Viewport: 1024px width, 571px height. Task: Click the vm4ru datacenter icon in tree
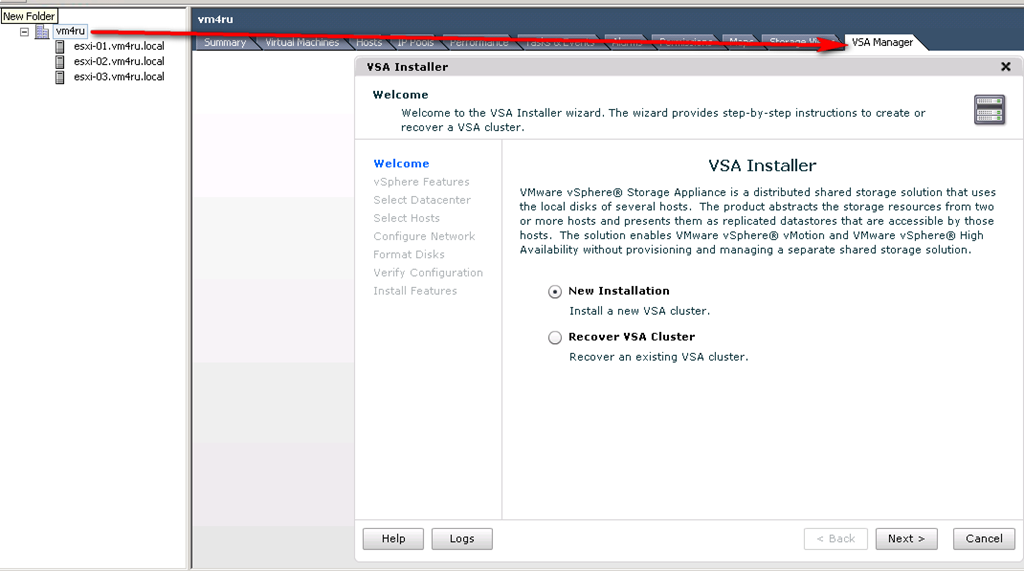pyautogui.click(x=42, y=31)
